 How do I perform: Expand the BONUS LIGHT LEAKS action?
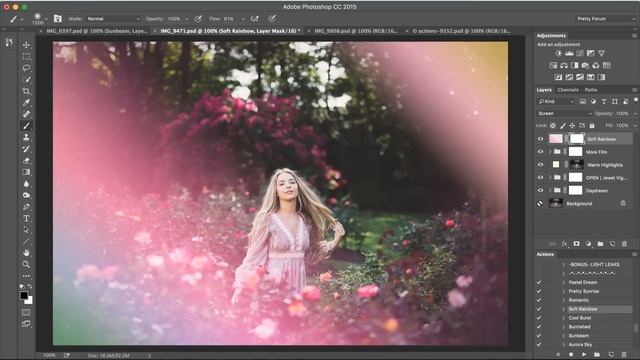point(564,264)
